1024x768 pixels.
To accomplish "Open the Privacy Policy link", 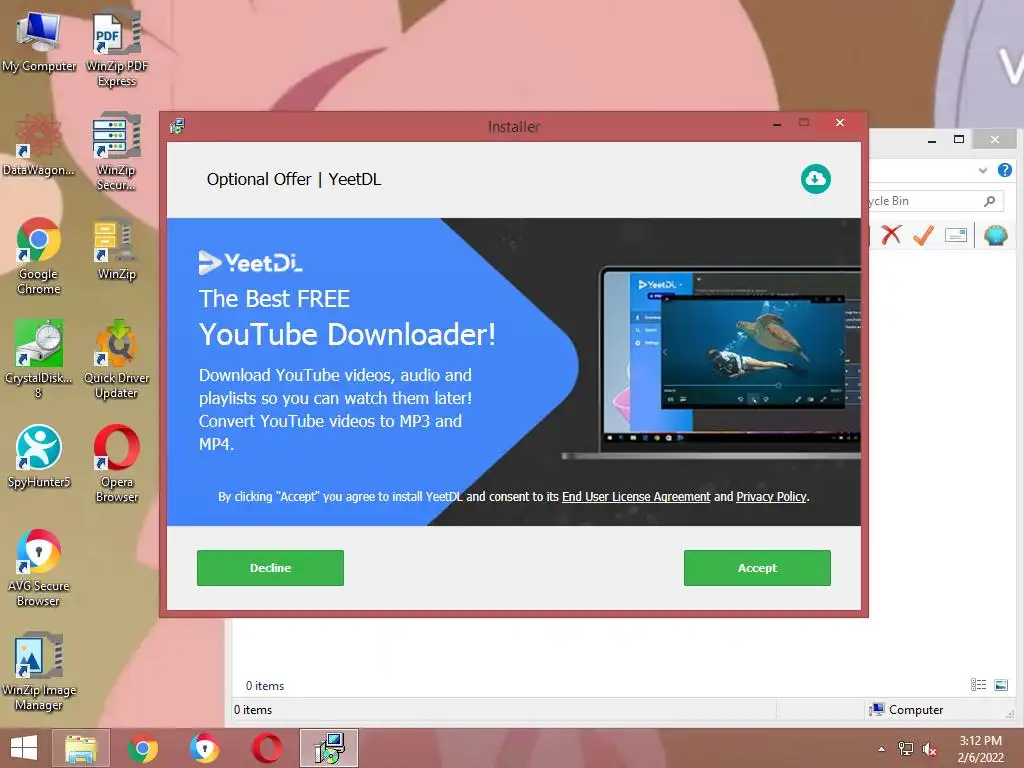I will (x=771, y=496).
